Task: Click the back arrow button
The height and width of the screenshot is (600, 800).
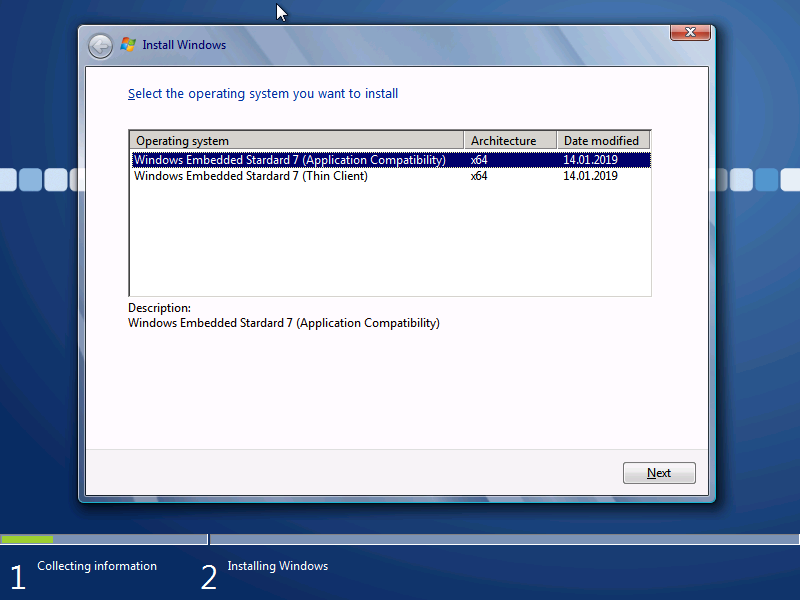Action: point(100,46)
